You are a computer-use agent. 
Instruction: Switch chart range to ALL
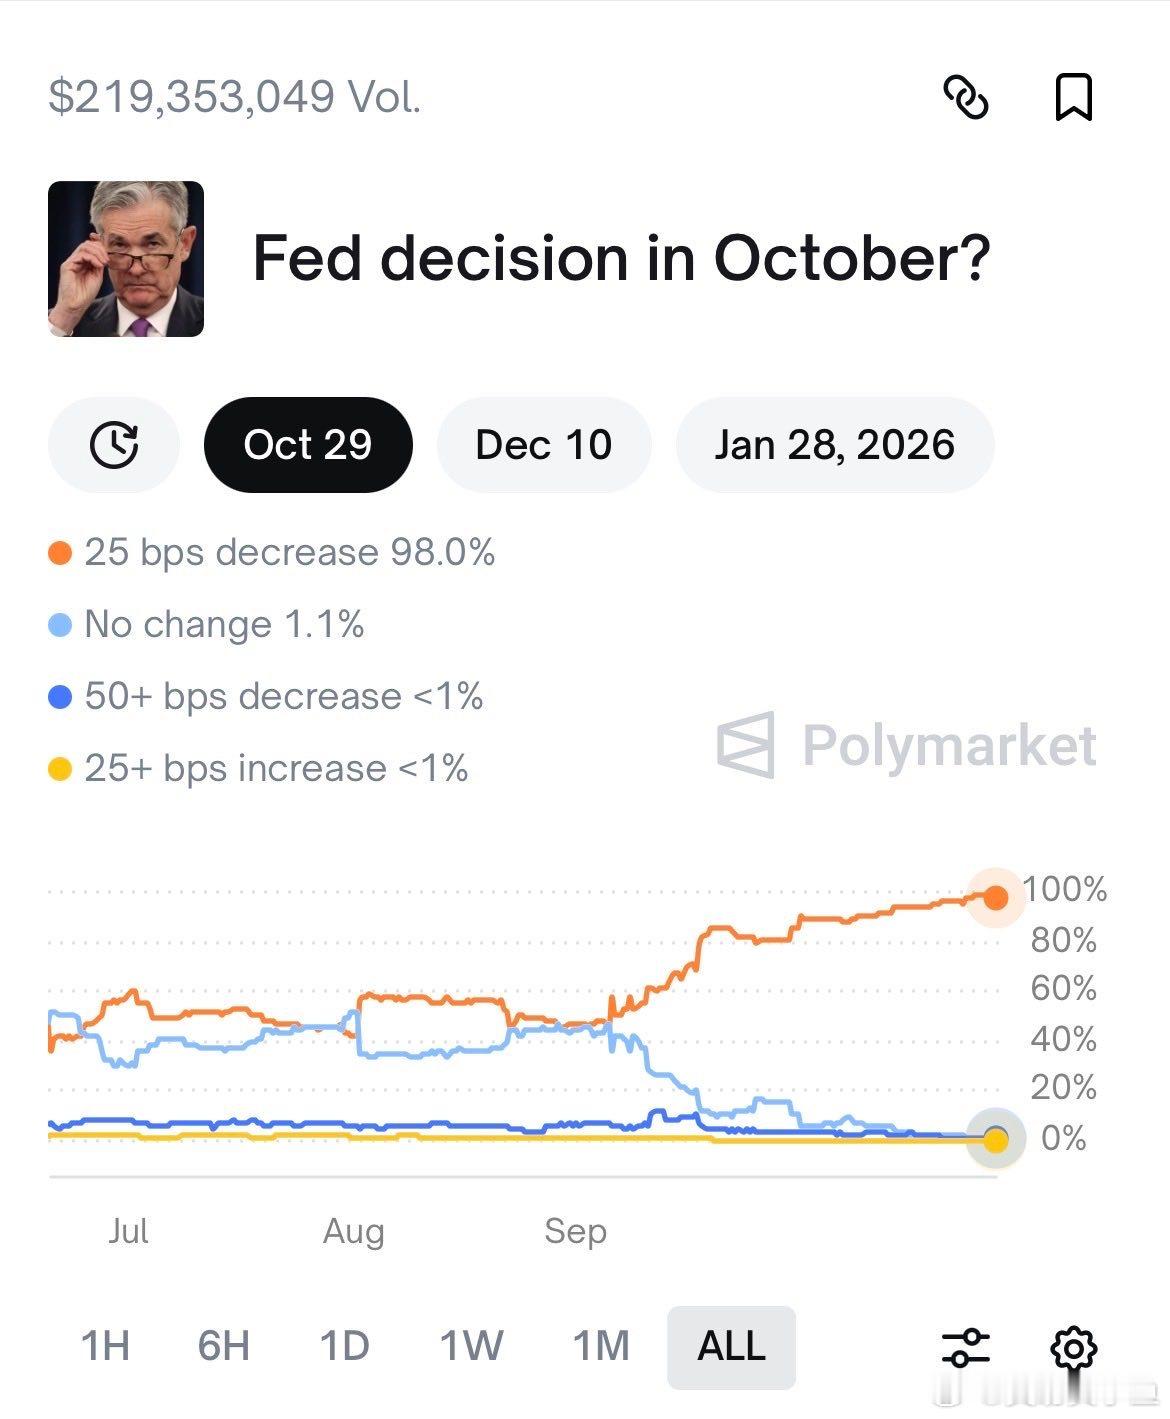730,1346
